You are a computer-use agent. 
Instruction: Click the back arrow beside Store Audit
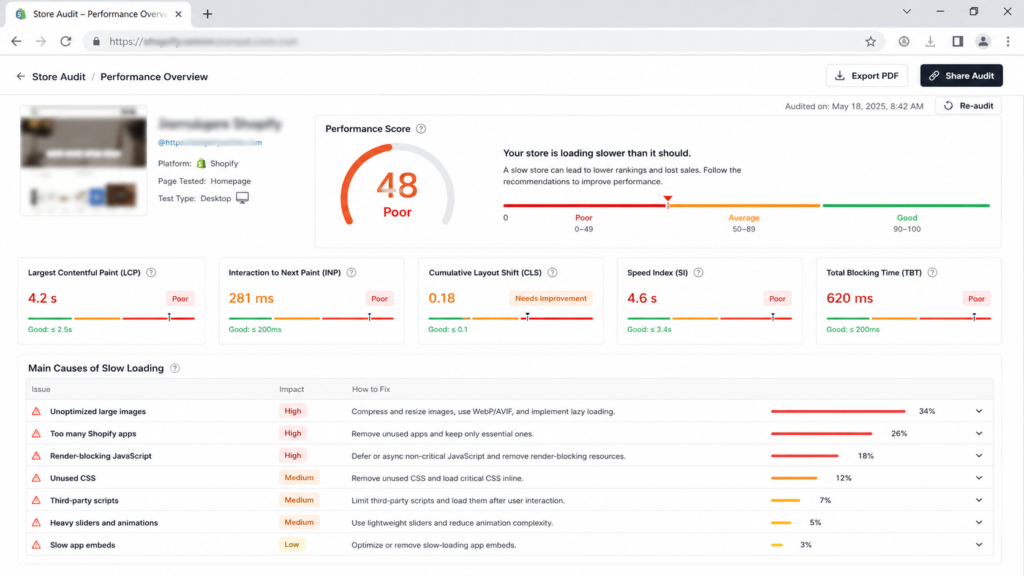pos(21,76)
